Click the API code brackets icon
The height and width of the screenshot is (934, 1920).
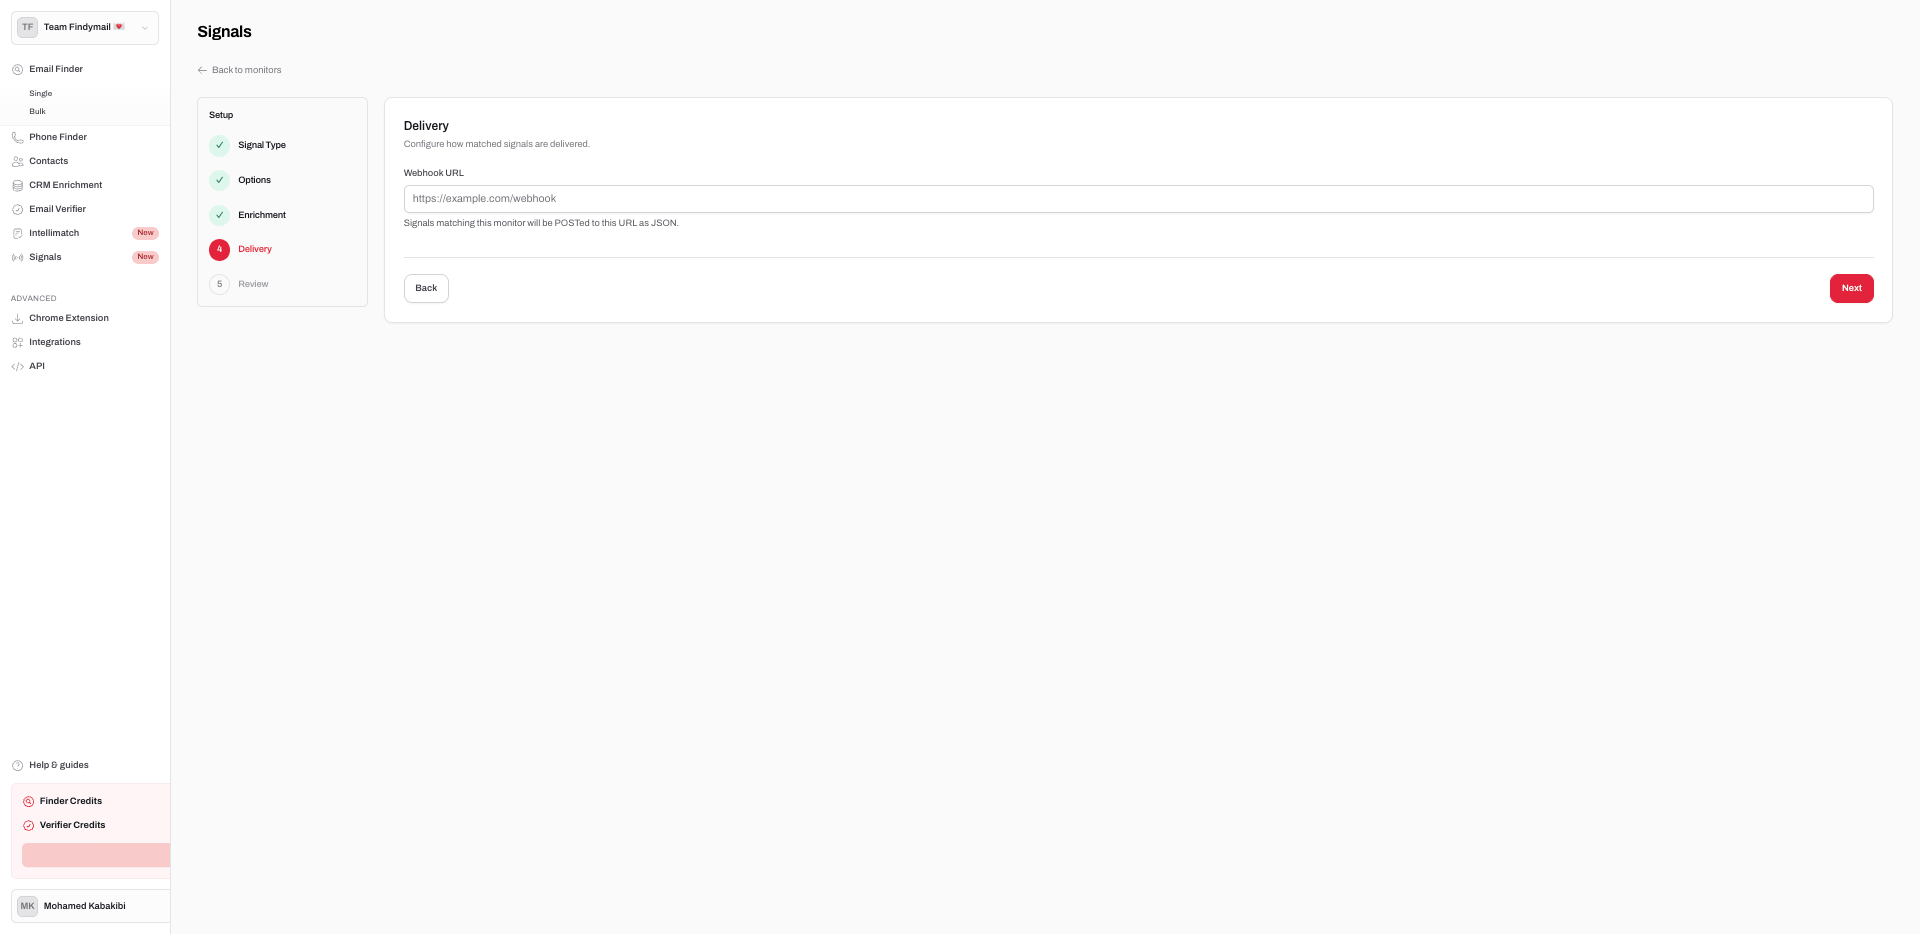pos(17,367)
